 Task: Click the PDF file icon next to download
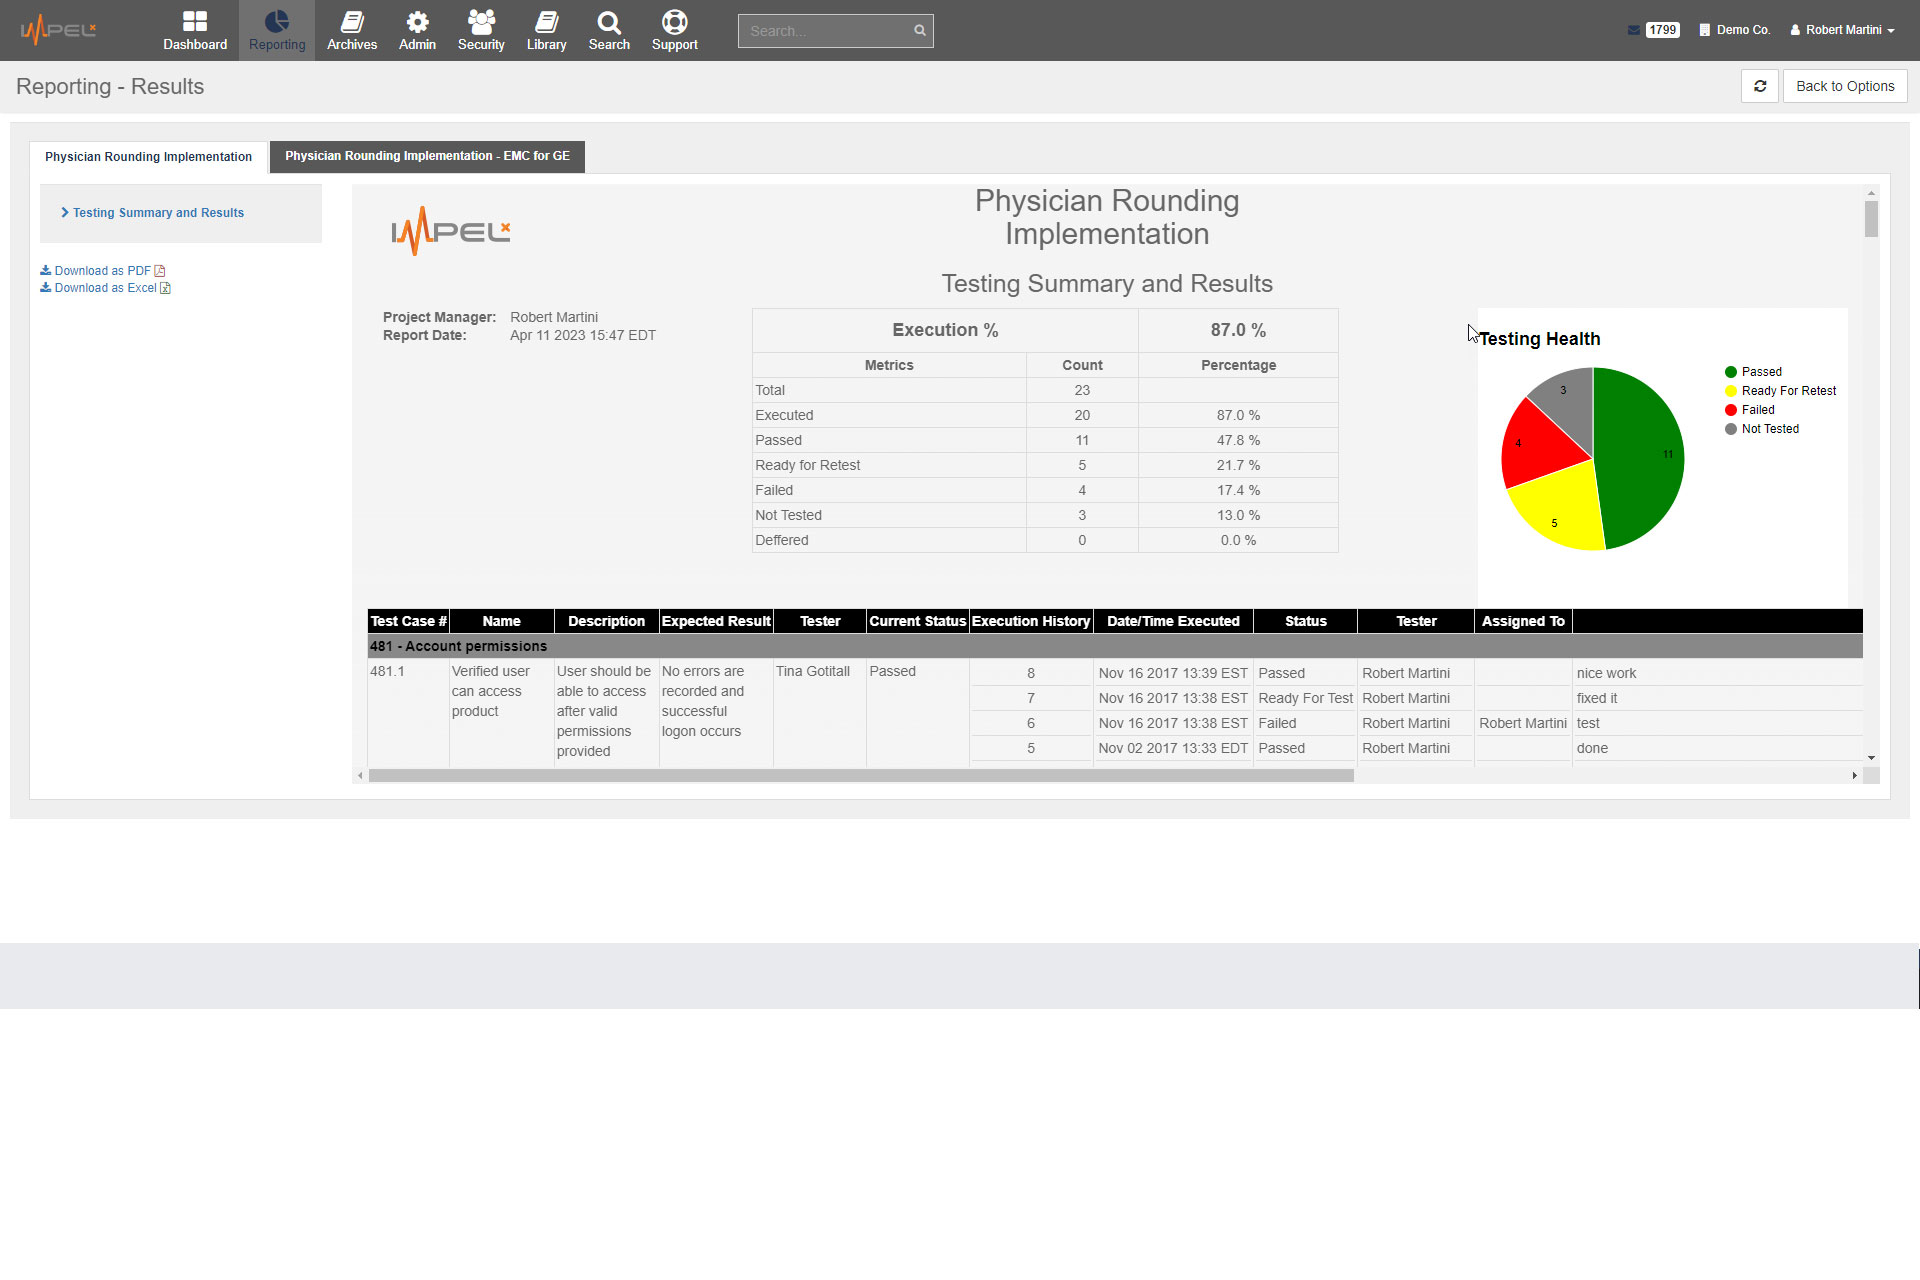click(x=160, y=271)
